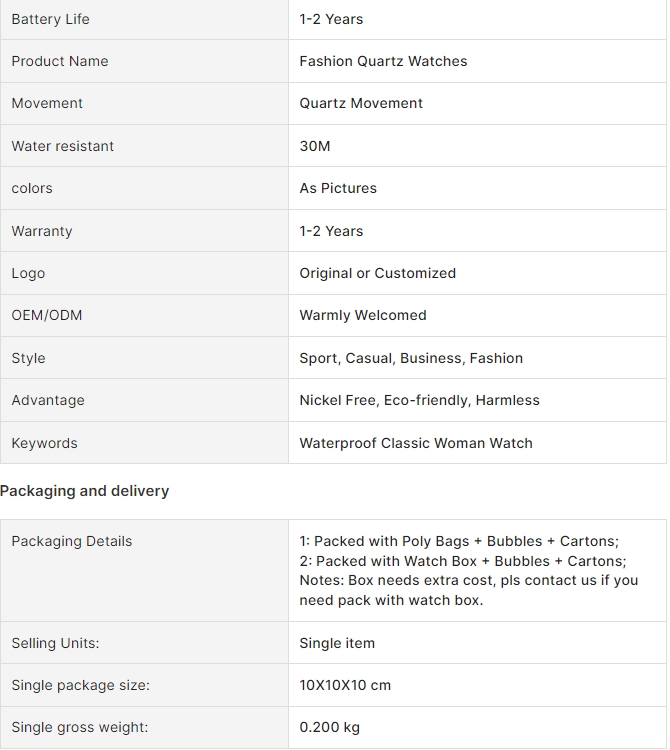
Task: Select the Sport, Casual, Business, Fashion text
Action: point(411,358)
